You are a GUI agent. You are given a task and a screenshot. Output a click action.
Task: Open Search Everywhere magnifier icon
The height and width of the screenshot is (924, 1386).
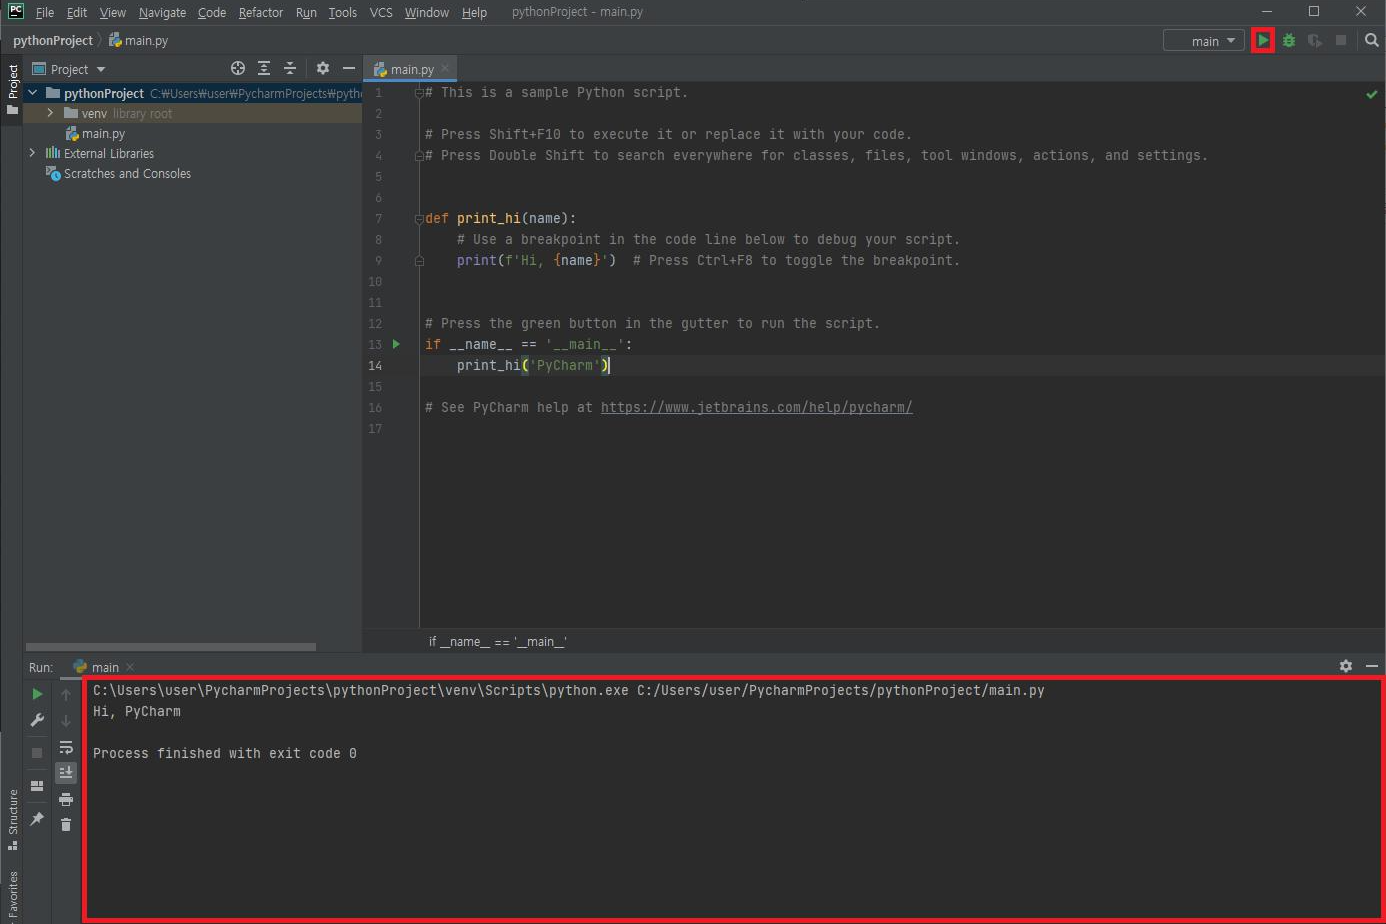tap(1372, 41)
